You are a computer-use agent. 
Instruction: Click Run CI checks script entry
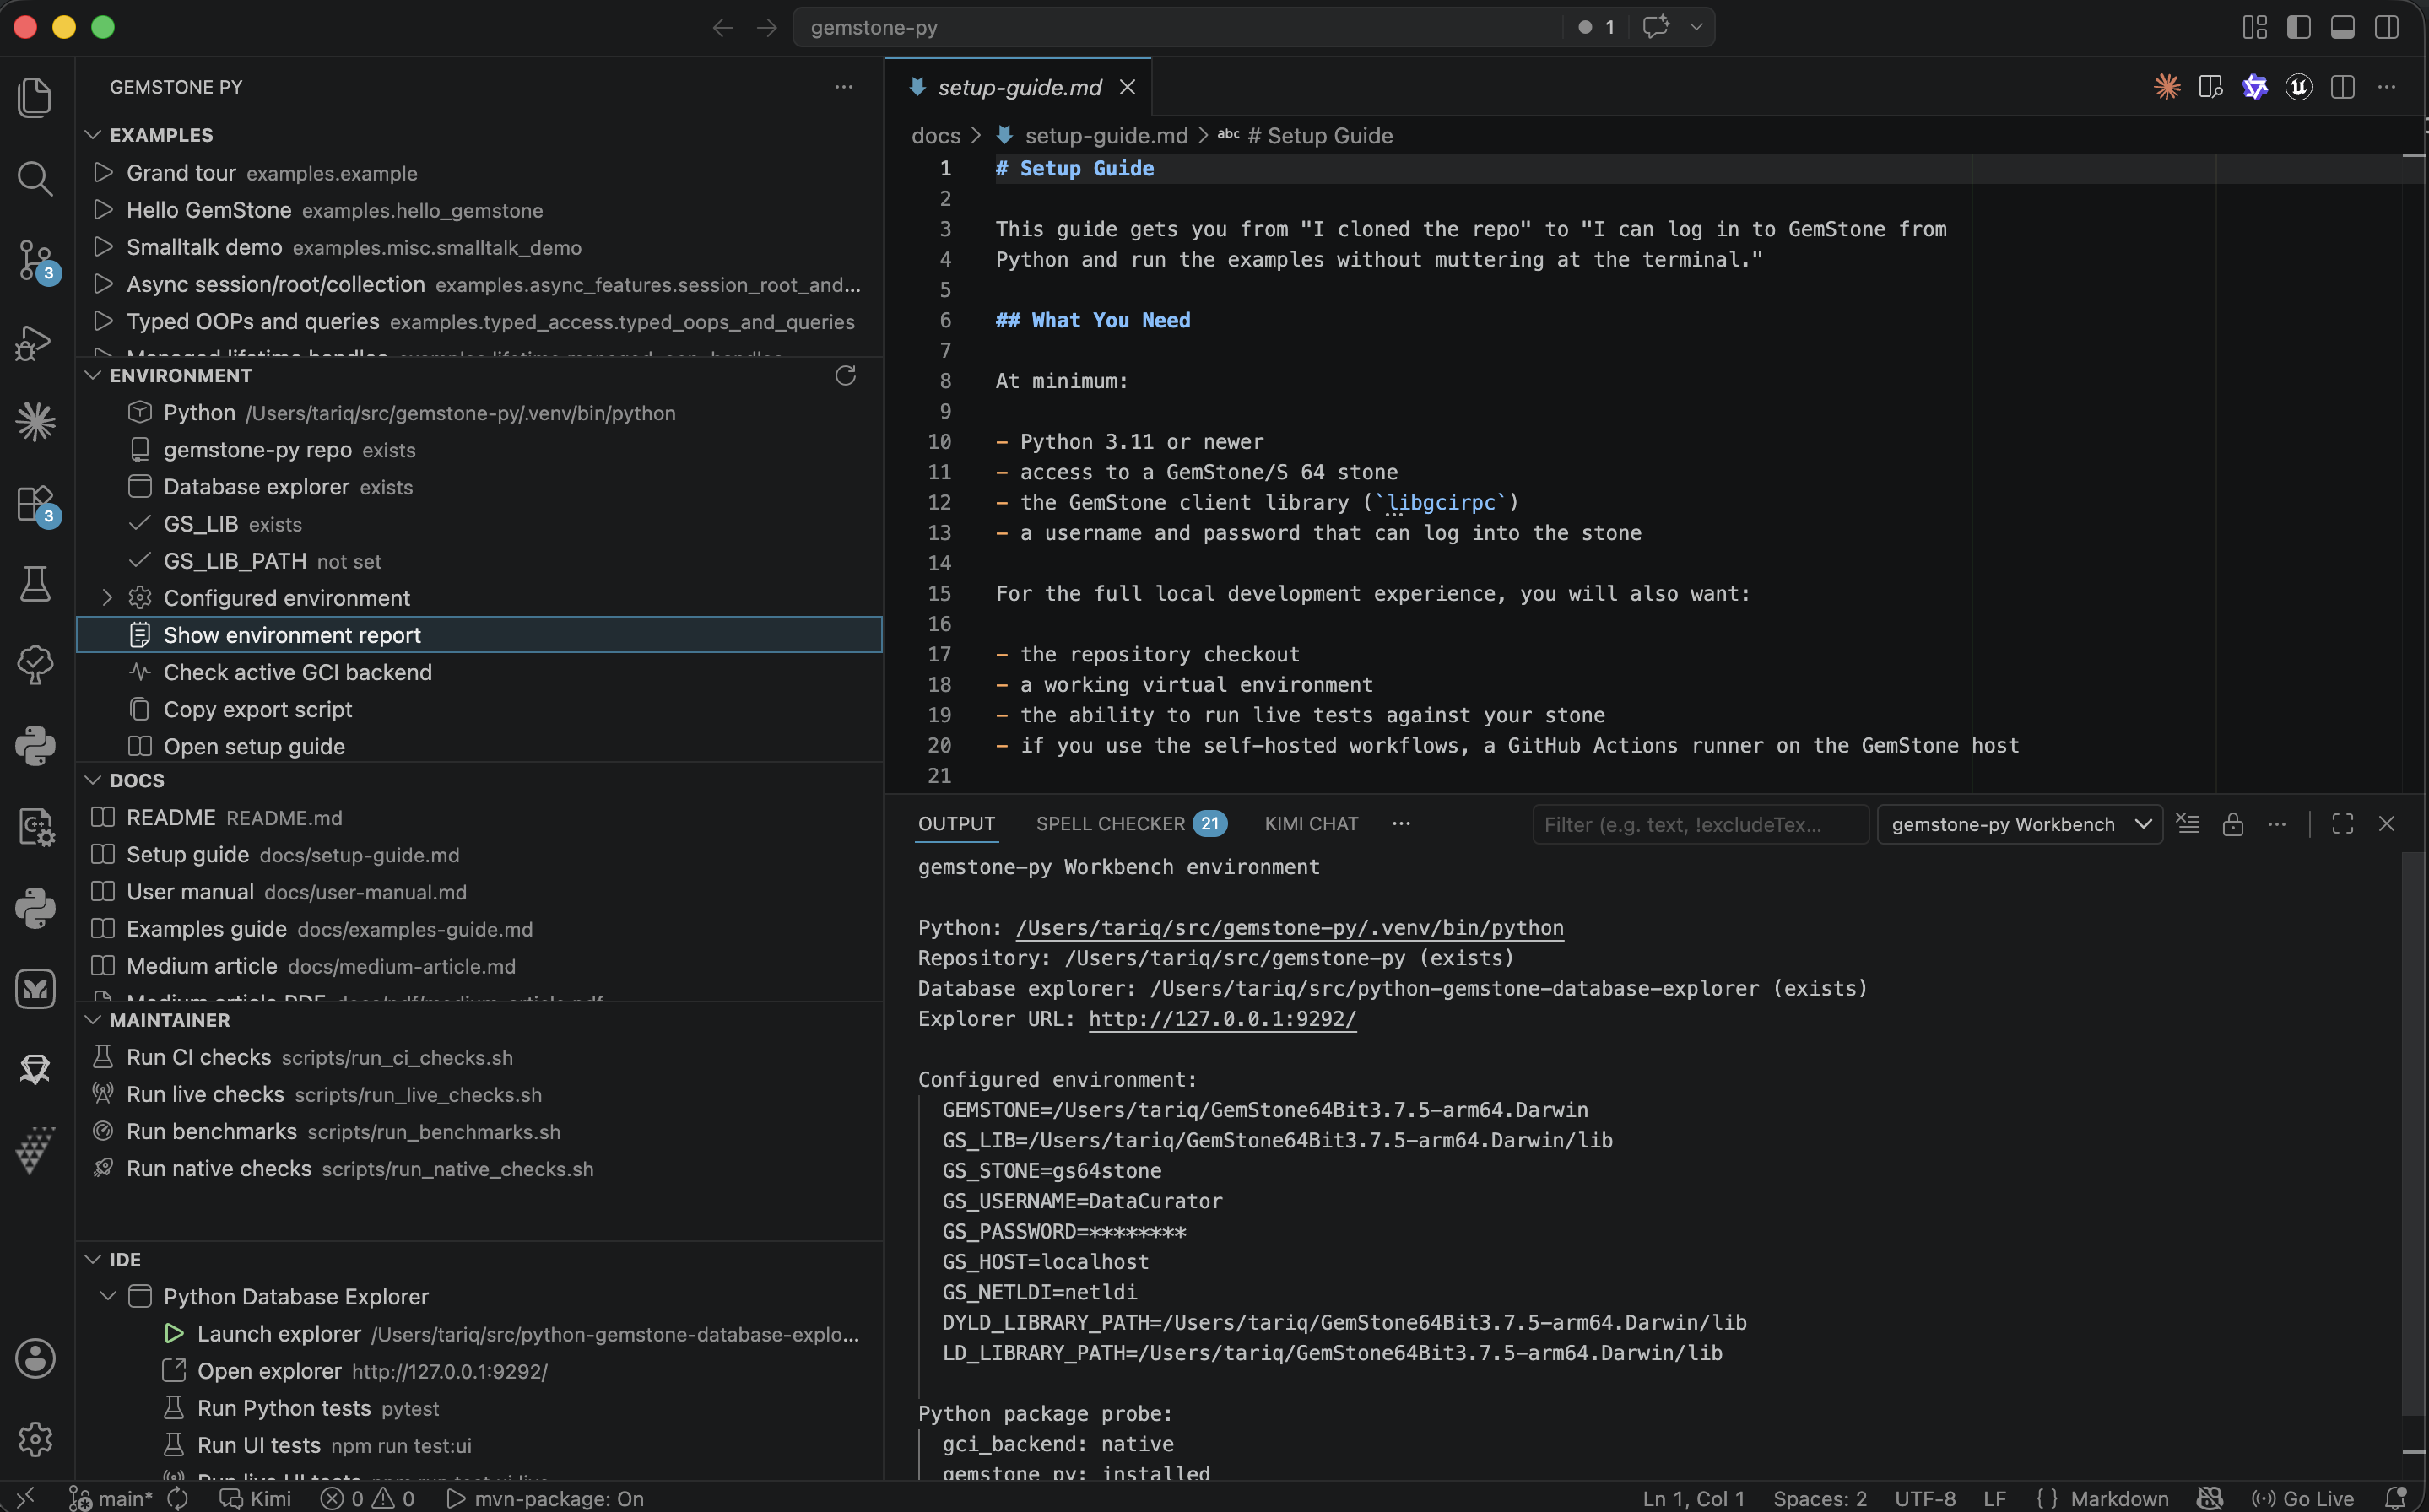(479, 1057)
